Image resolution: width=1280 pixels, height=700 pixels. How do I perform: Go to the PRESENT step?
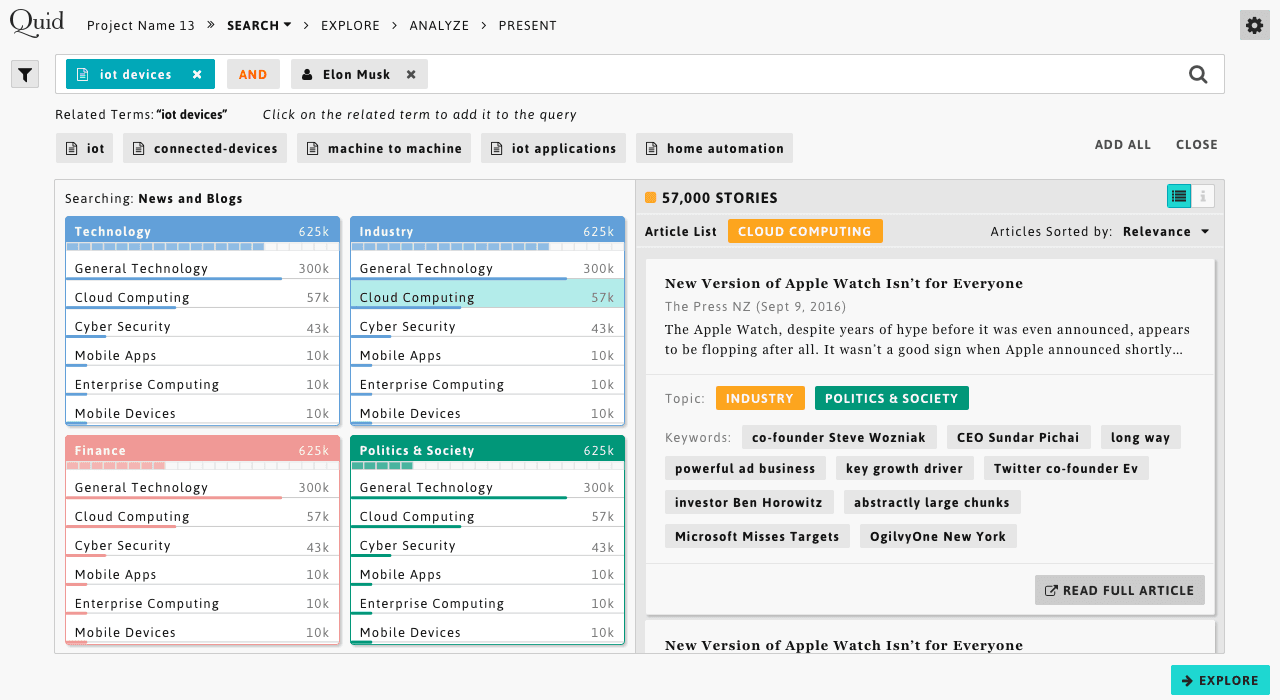528,25
